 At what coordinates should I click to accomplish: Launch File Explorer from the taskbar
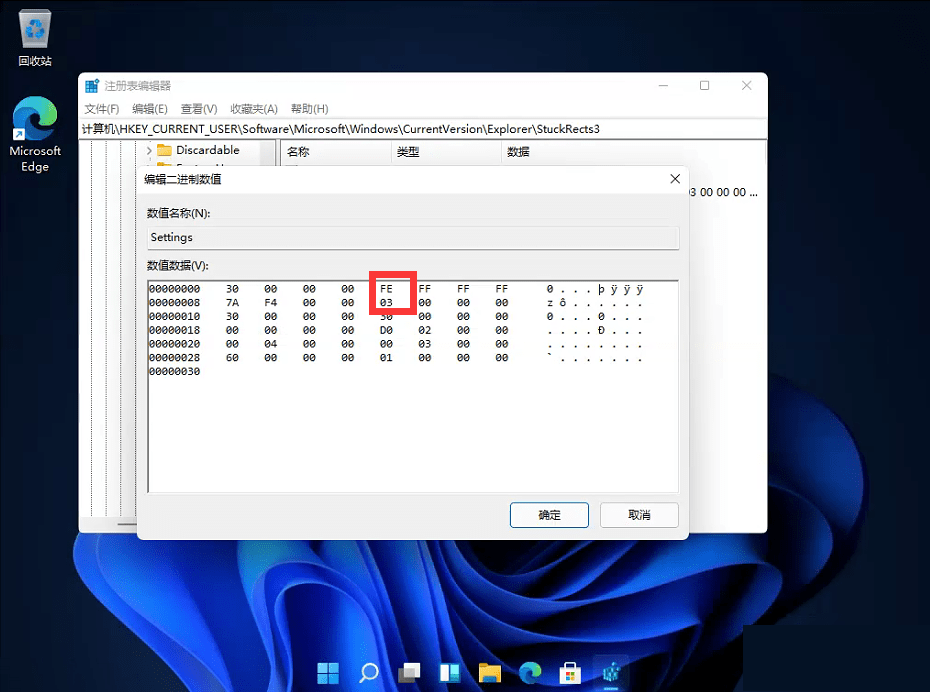click(489, 672)
